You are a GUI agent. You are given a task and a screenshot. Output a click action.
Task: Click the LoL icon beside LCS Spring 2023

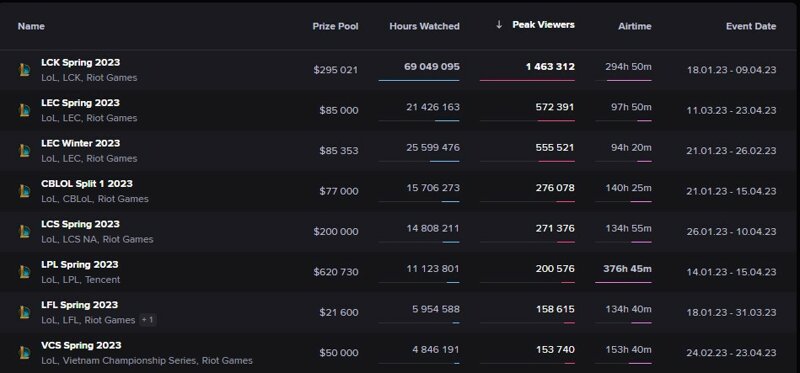[24, 231]
